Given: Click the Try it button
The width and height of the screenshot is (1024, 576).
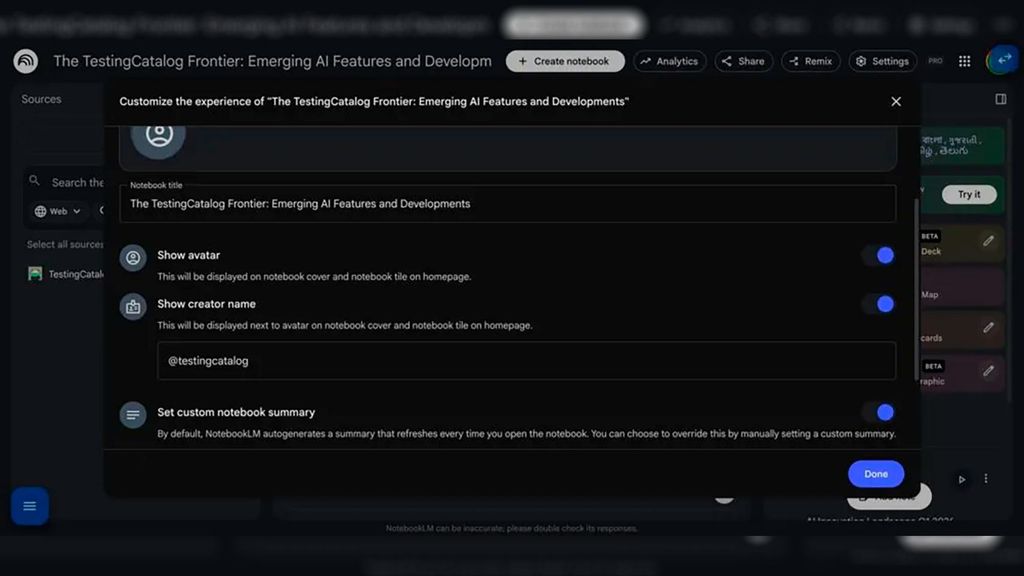Looking at the screenshot, I should [969, 195].
